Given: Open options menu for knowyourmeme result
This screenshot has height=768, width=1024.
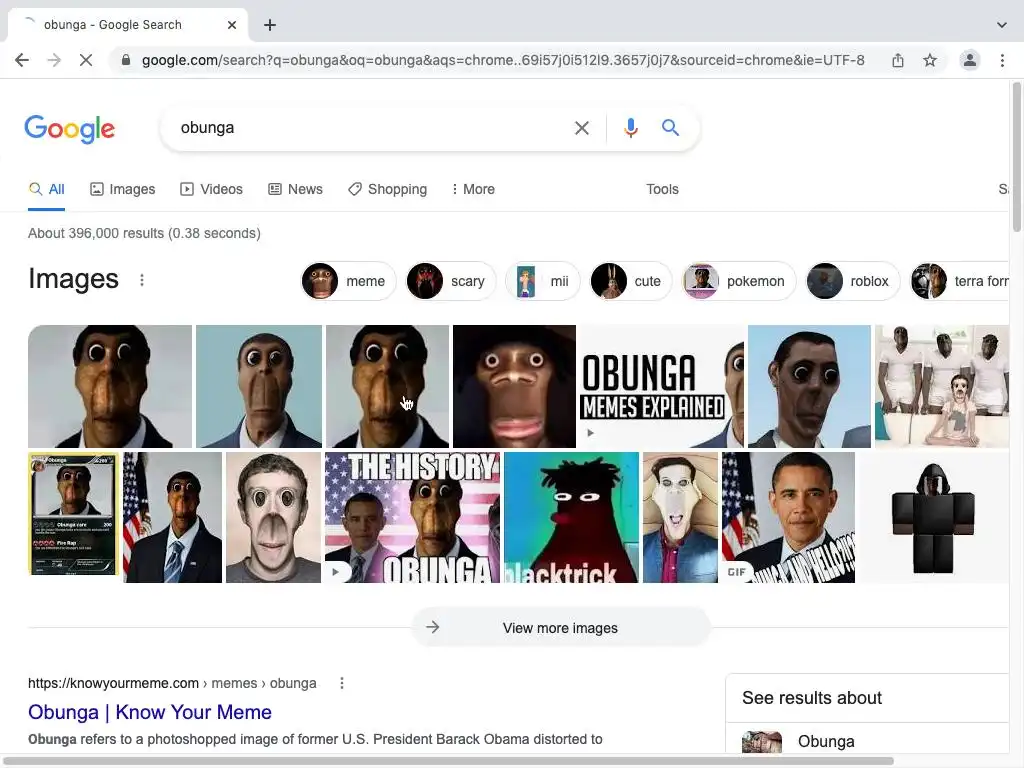Looking at the screenshot, I should pyautogui.click(x=342, y=683).
